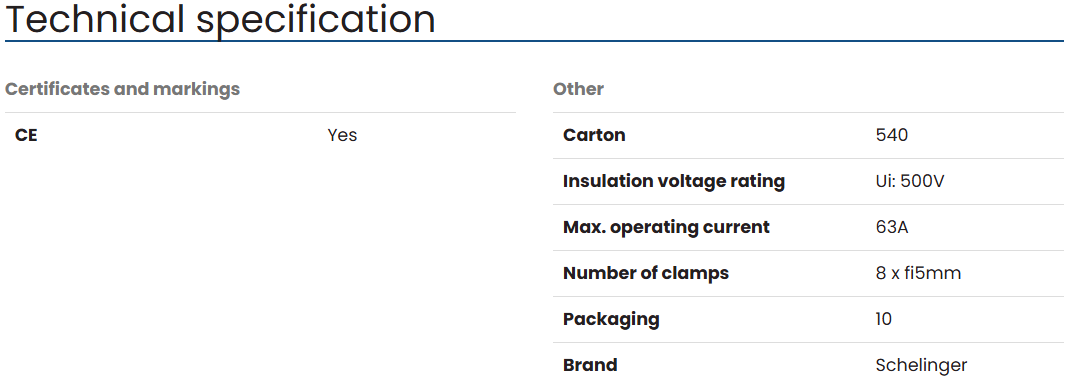Select the Certificates and markings section title

pyautogui.click(x=123, y=89)
